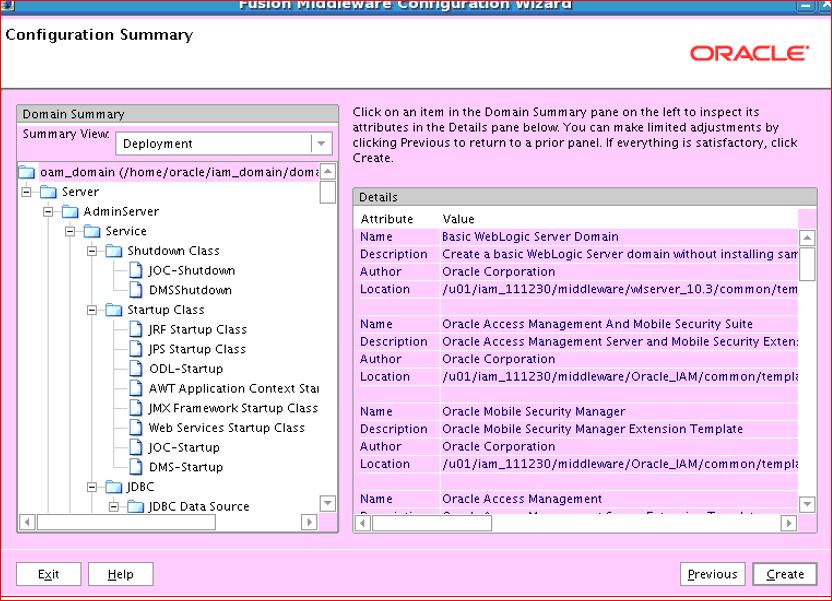Click the AdminServer folder icon
This screenshot has width=832, height=601.
70,211
